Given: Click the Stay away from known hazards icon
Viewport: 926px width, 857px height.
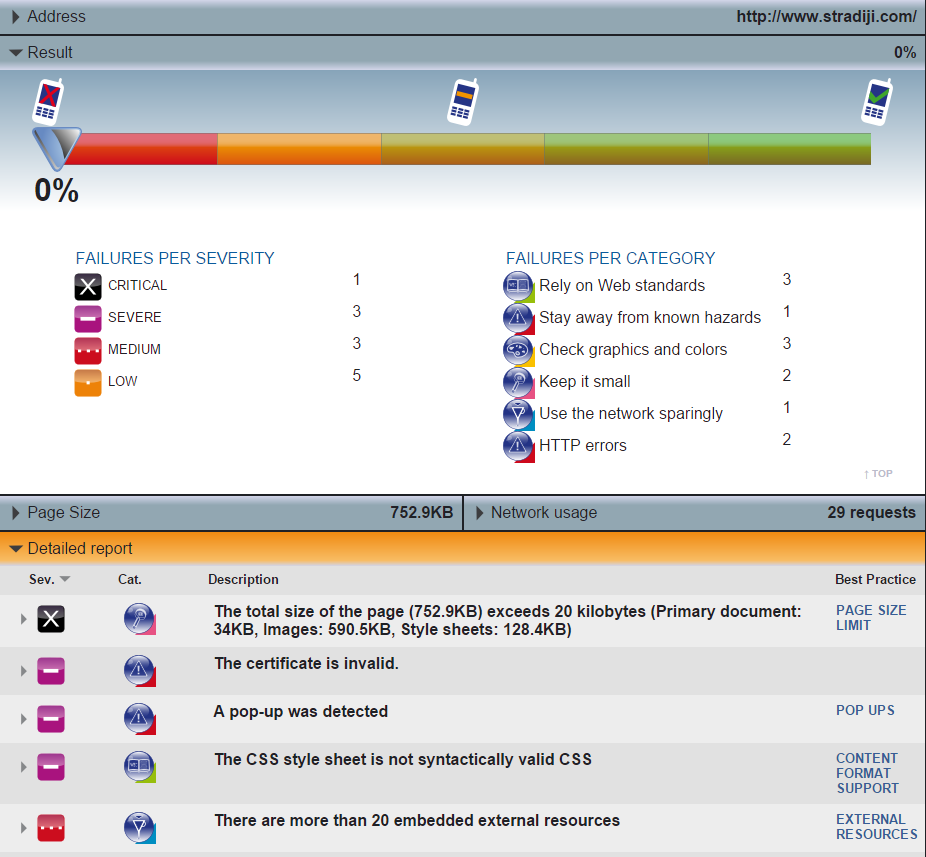Looking at the screenshot, I should (519, 318).
